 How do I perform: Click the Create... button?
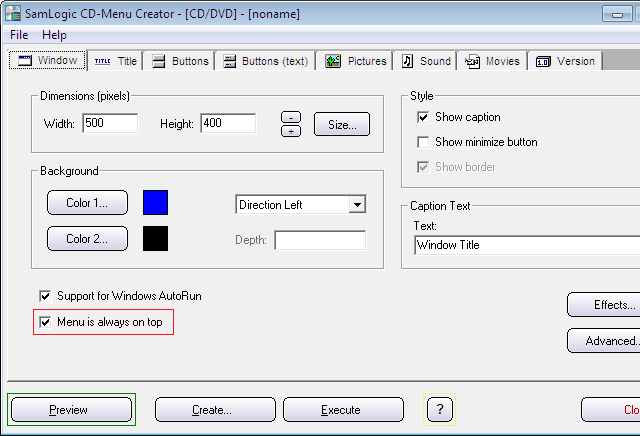(215, 409)
